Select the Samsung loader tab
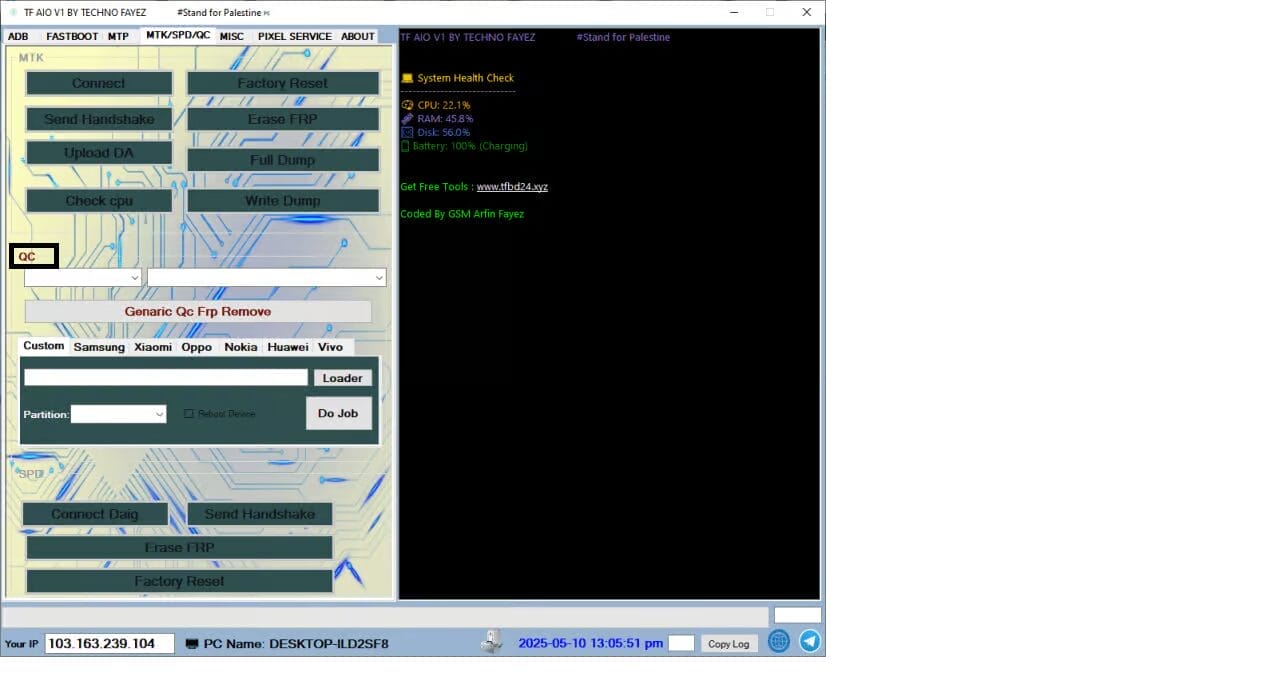The width and height of the screenshot is (1266, 698). coord(99,347)
